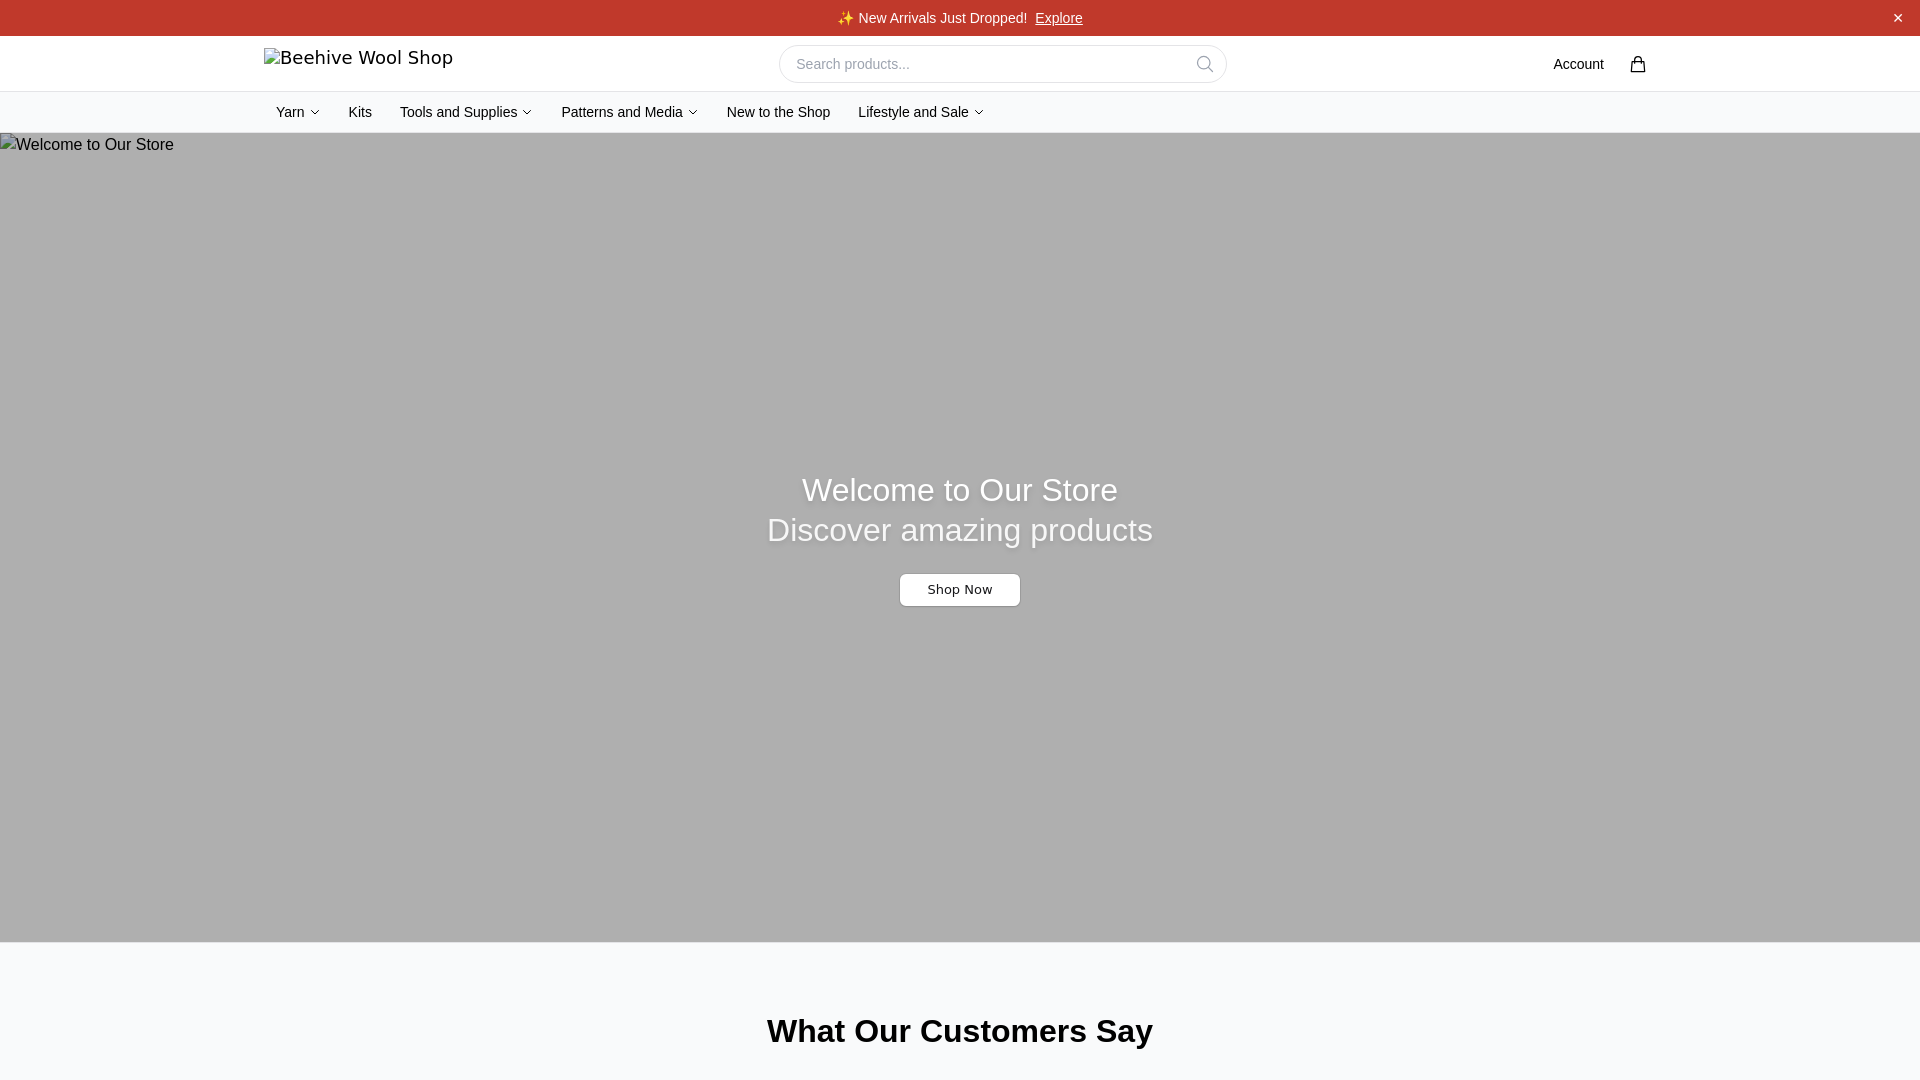Expand the chevron next to Yarn
This screenshot has width=1920, height=1080.
click(x=315, y=112)
